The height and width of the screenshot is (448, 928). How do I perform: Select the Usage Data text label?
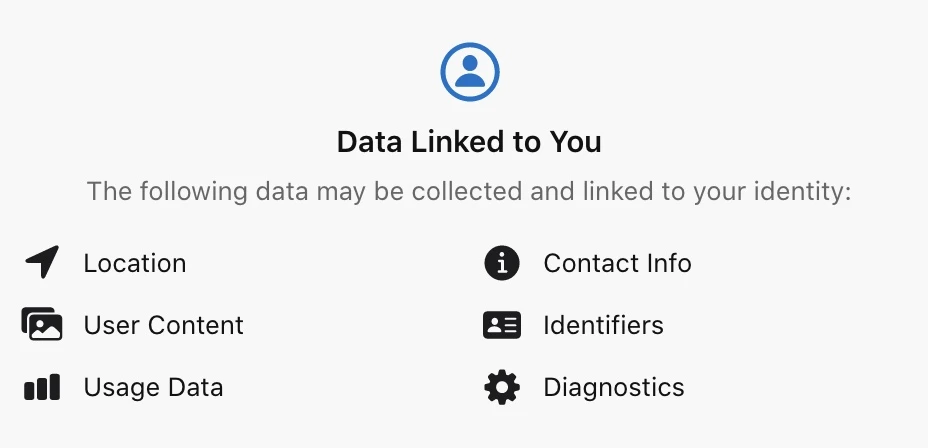(x=153, y=387)
